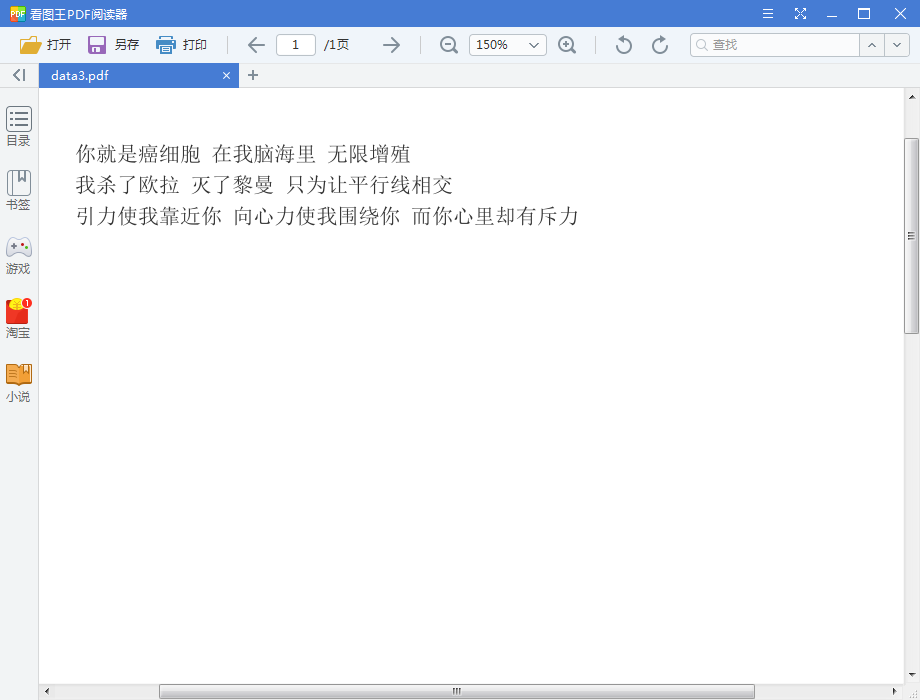Click the /1页 total pages label
The width and height of the screenshot is (920, 700).
(x=336, y=45)
